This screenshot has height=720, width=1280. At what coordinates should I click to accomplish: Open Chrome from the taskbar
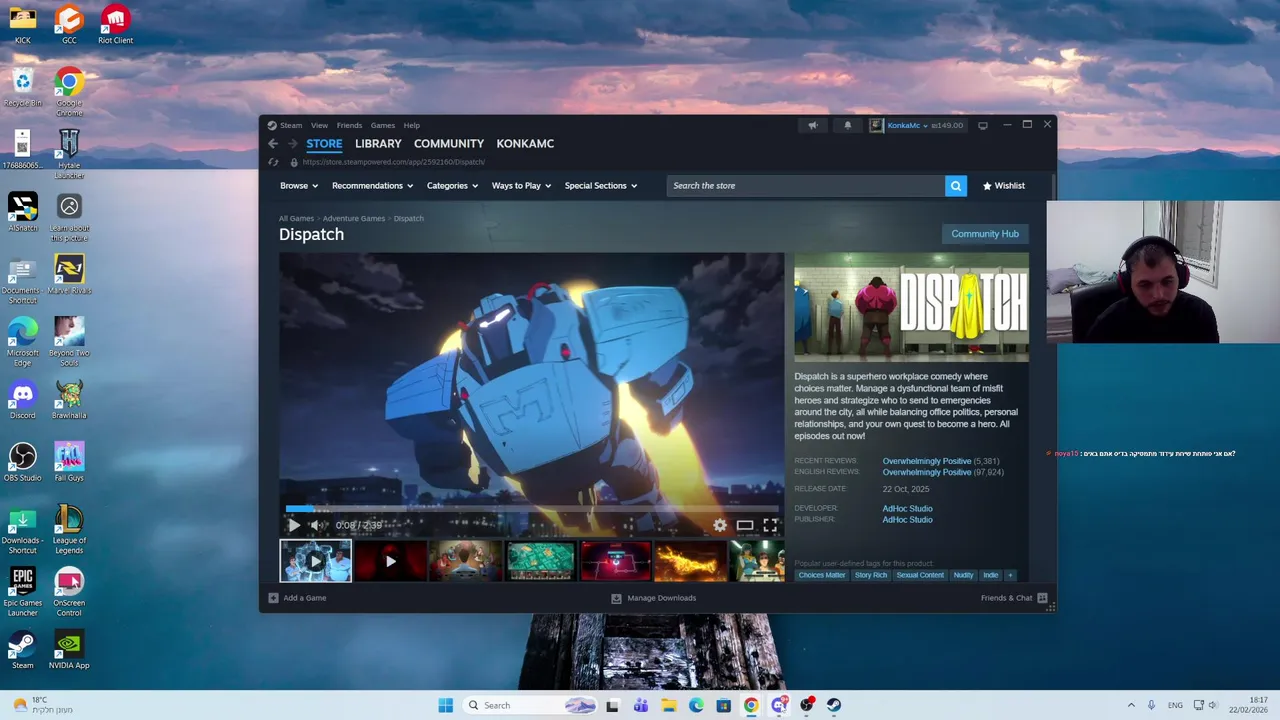coord(751,705)
